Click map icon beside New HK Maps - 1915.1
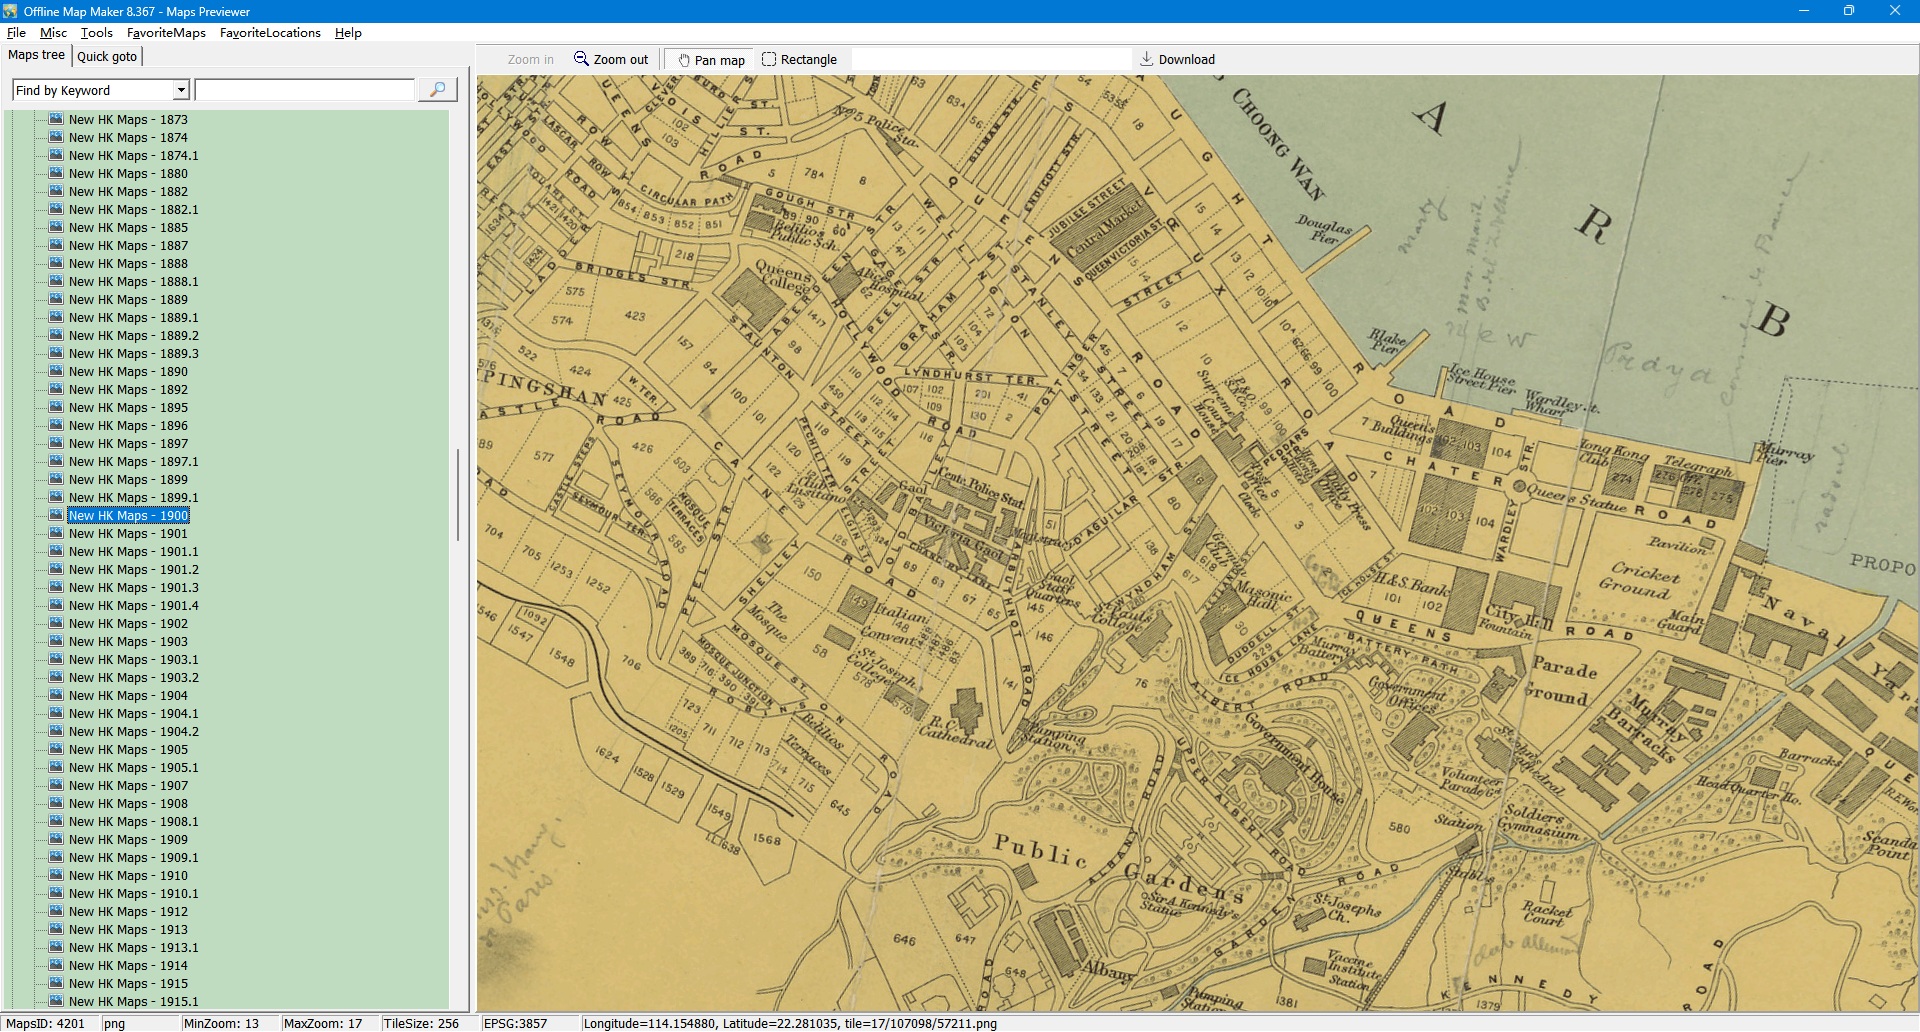Viewport: 1920px width, 1032px height. (x=56, y=1001)
